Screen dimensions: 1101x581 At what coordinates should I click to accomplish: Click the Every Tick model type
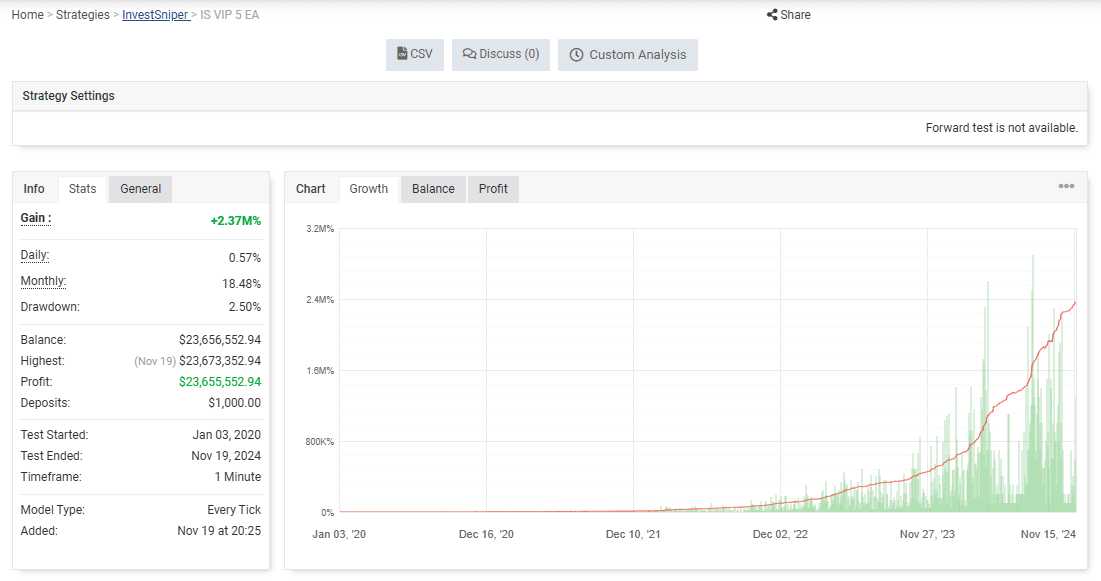pyautogui.click(x=234, y=510)
